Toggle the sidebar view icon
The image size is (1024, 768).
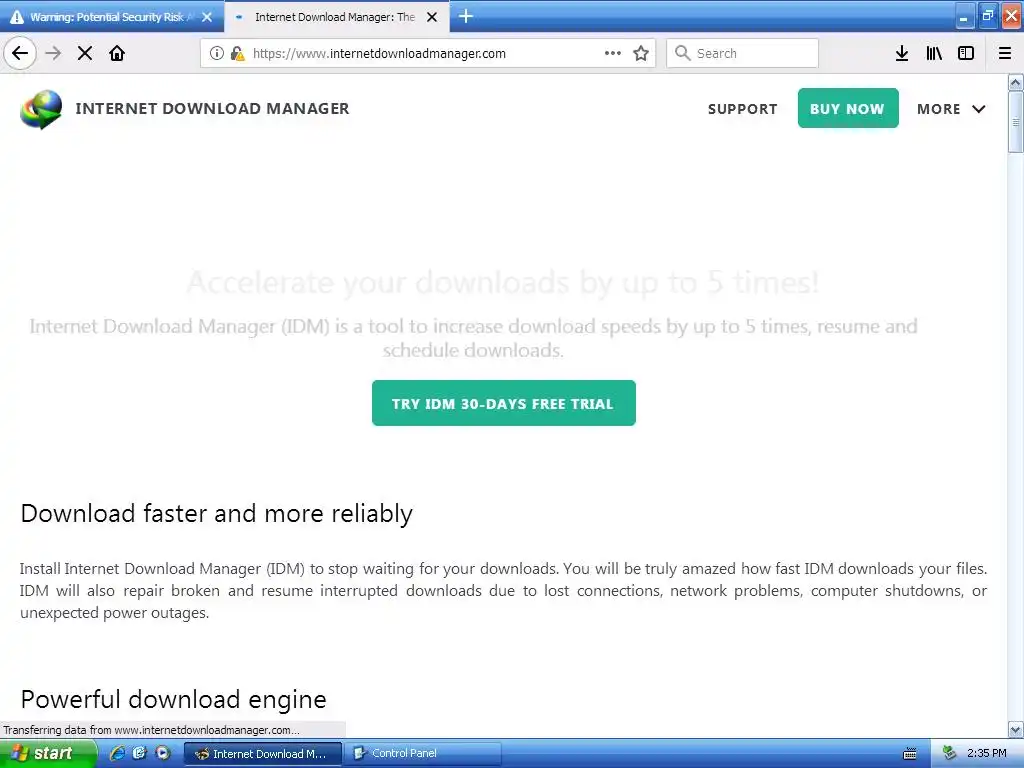[x=966, y=53]
